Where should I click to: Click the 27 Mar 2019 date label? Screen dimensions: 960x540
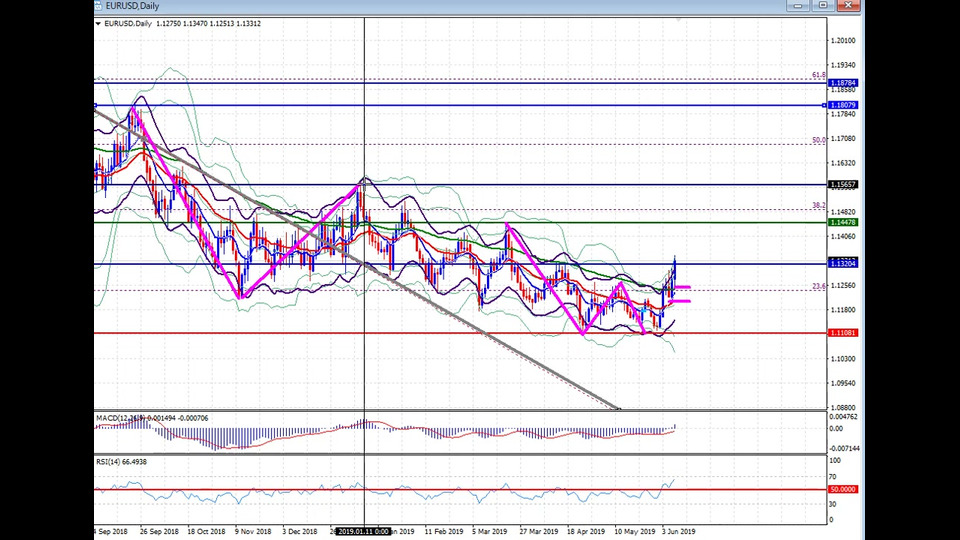[x=539, y=531]
